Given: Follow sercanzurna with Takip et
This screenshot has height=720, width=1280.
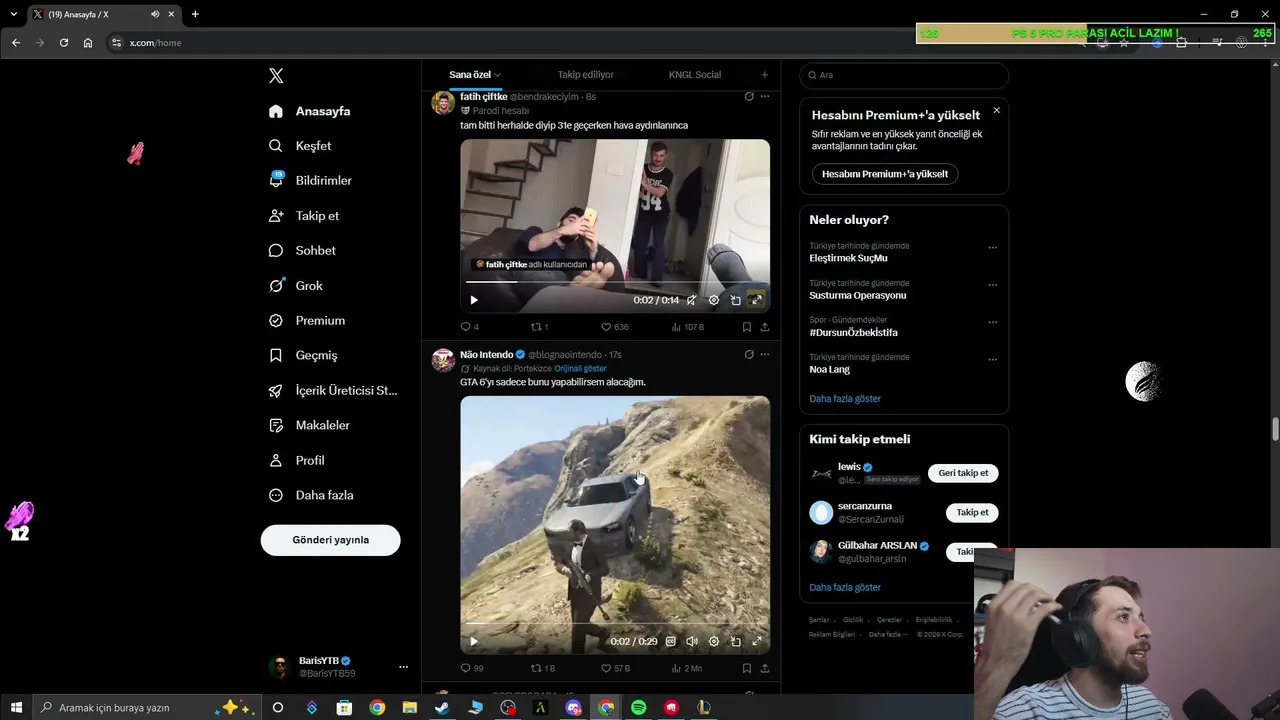Looking at the screenshot, I should point(972,513).
